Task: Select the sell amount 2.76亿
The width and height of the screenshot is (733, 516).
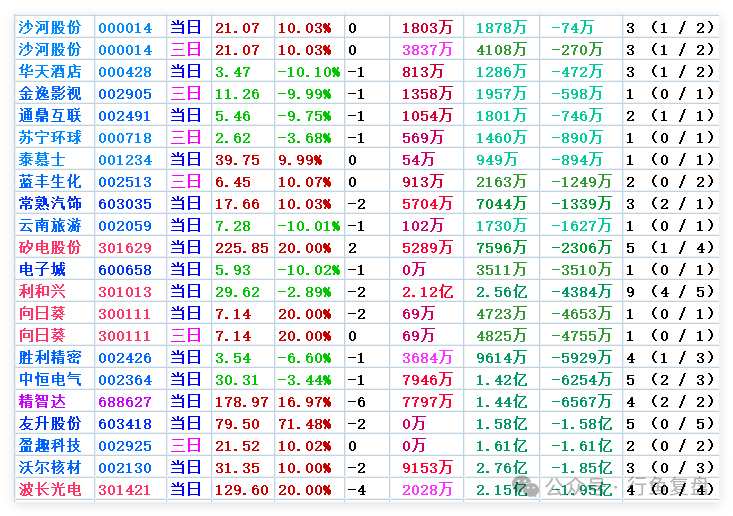Action: [x=501, y=467]
